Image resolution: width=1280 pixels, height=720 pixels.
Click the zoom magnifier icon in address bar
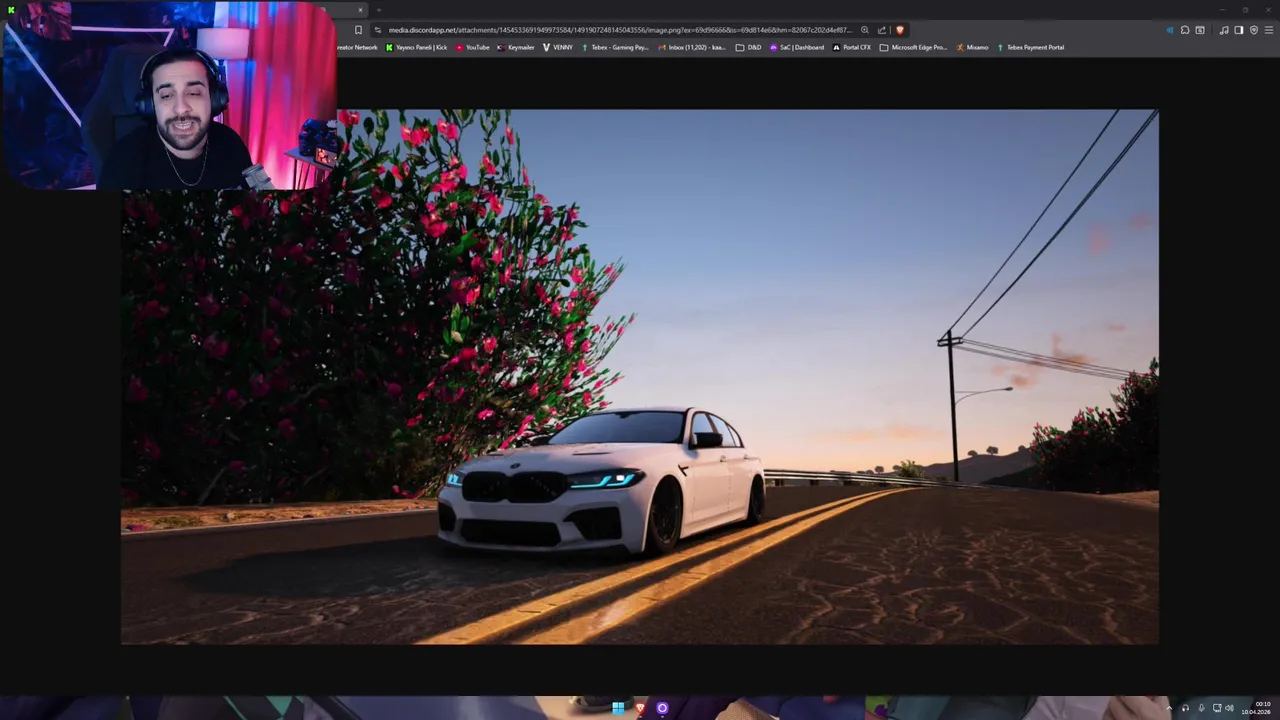click(865, 30)
